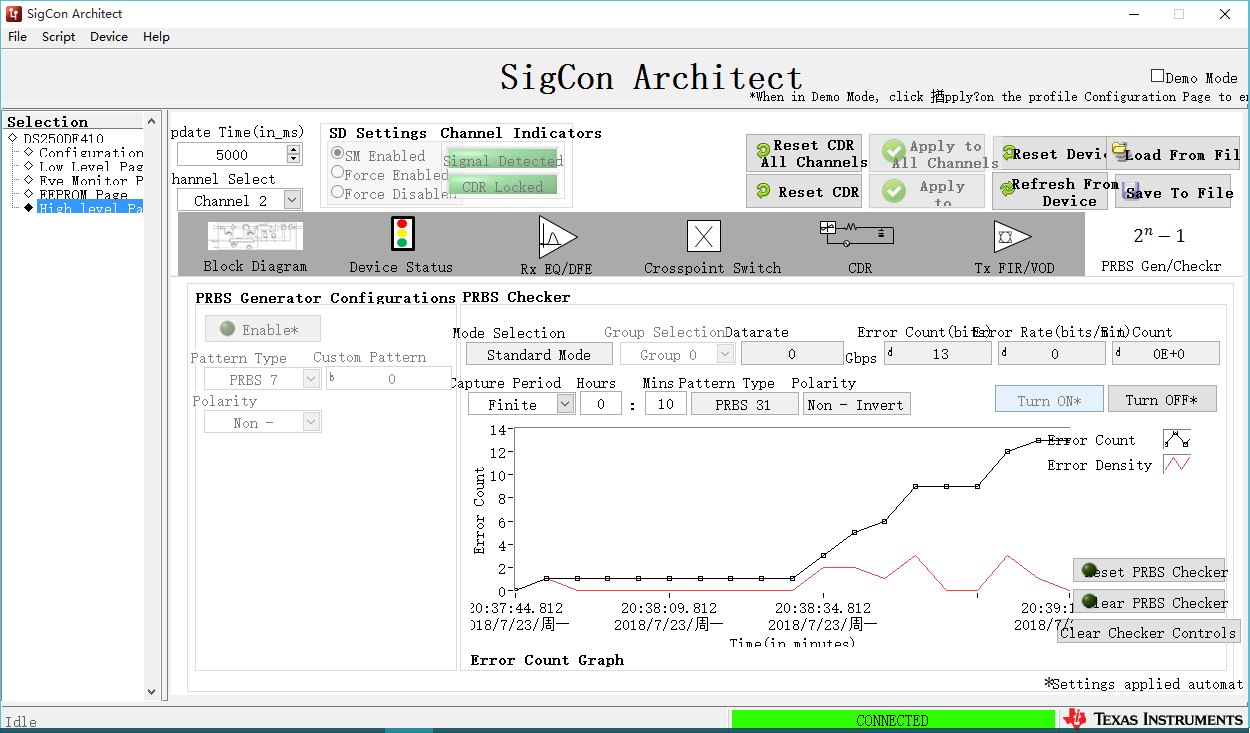Open the Device menu
The width and height of the screenshot is (1250, 733).
tap(109, 37)
